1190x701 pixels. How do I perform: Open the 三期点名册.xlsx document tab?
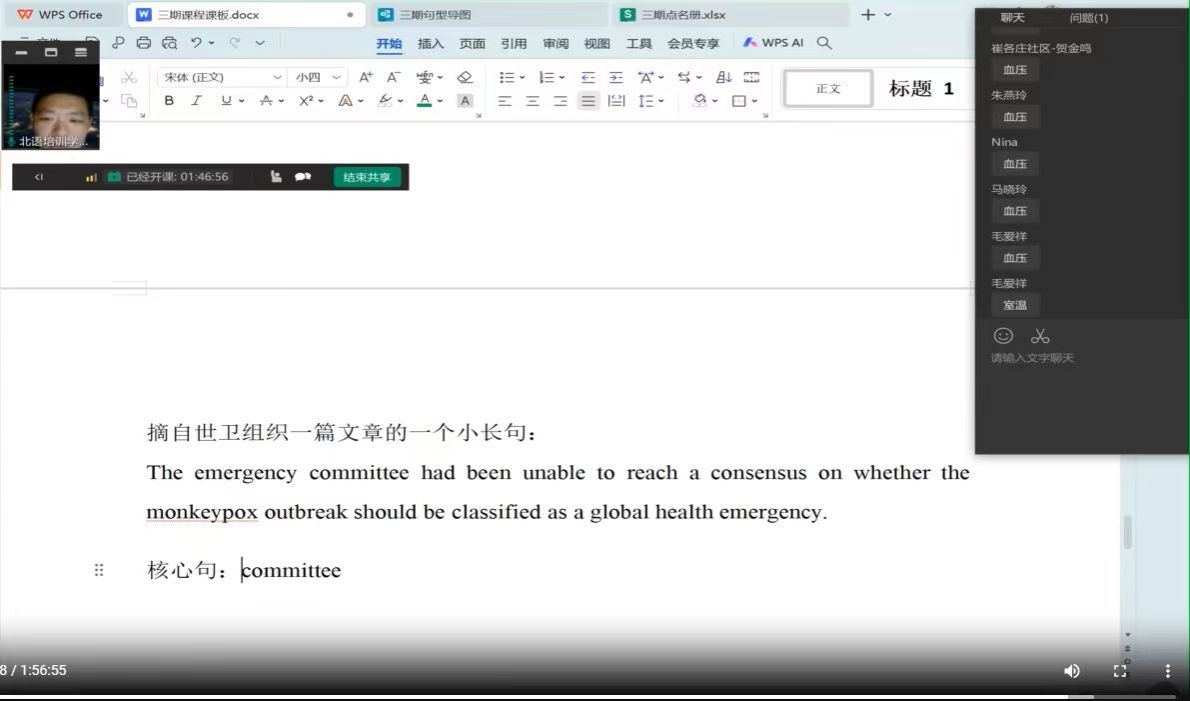(x=683, y=15)
